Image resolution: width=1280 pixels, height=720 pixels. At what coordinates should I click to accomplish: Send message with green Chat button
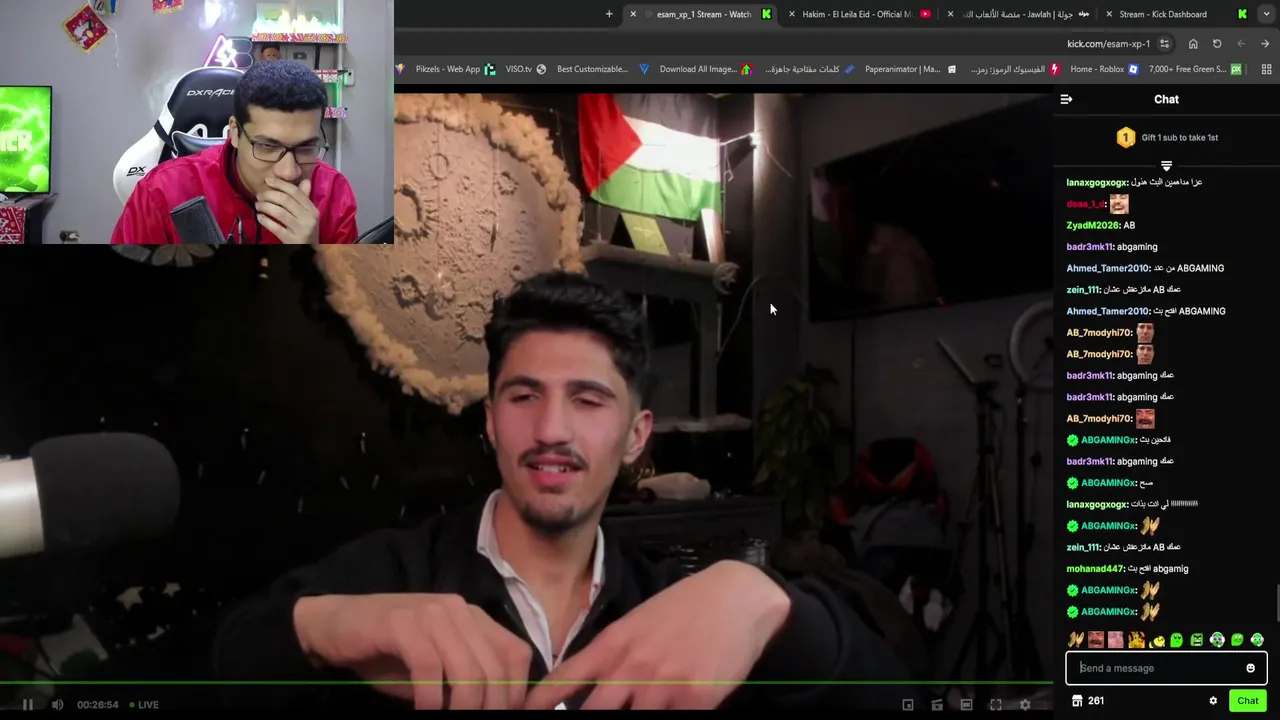[1248, 700]
